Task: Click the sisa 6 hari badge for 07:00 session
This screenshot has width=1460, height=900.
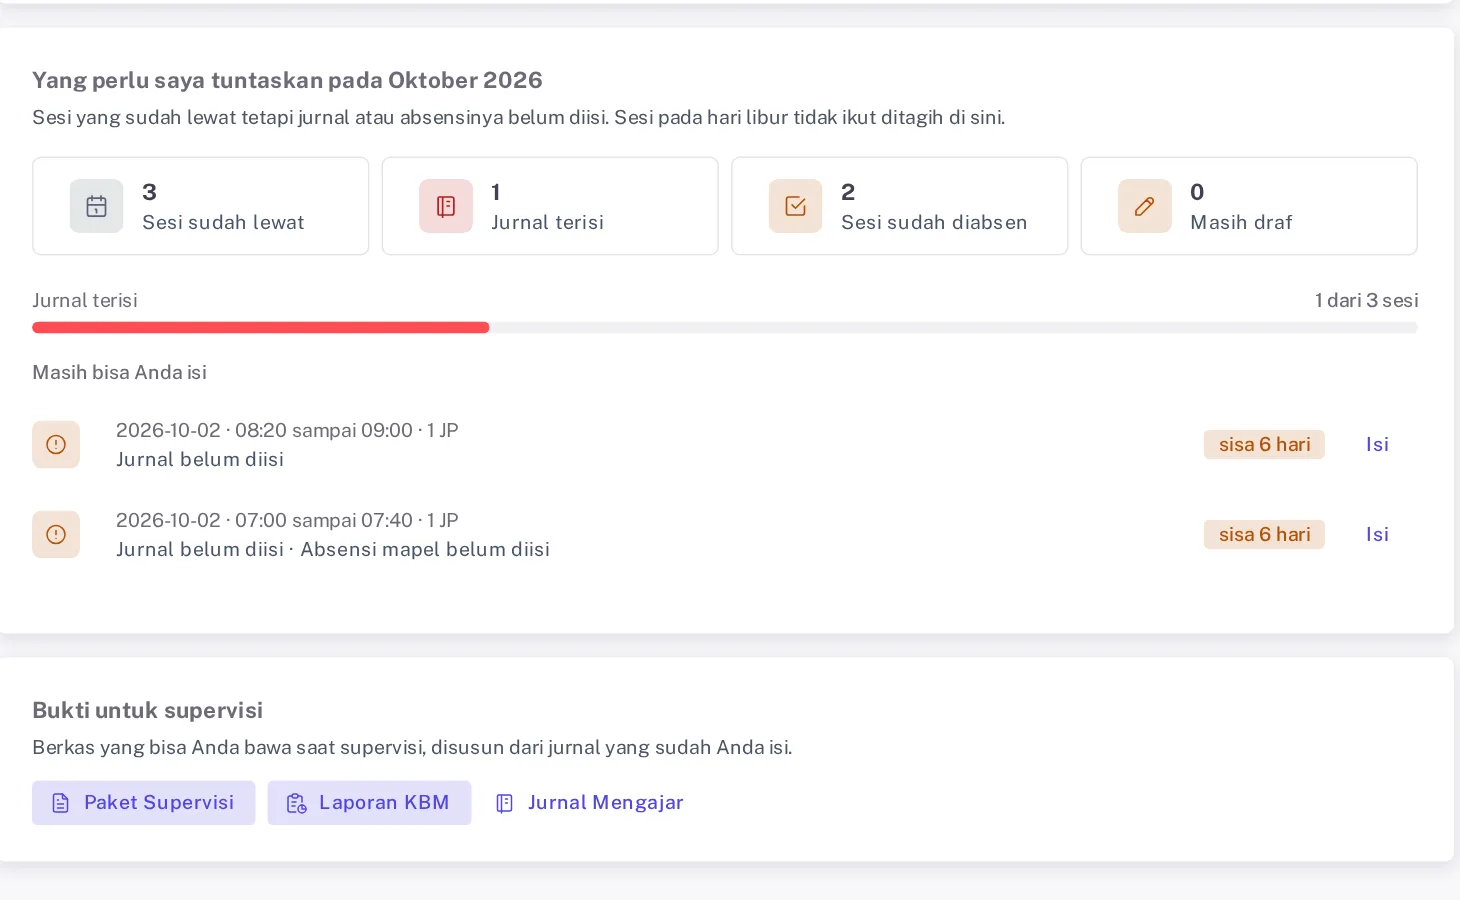Action: click(x=1264, y=534)
